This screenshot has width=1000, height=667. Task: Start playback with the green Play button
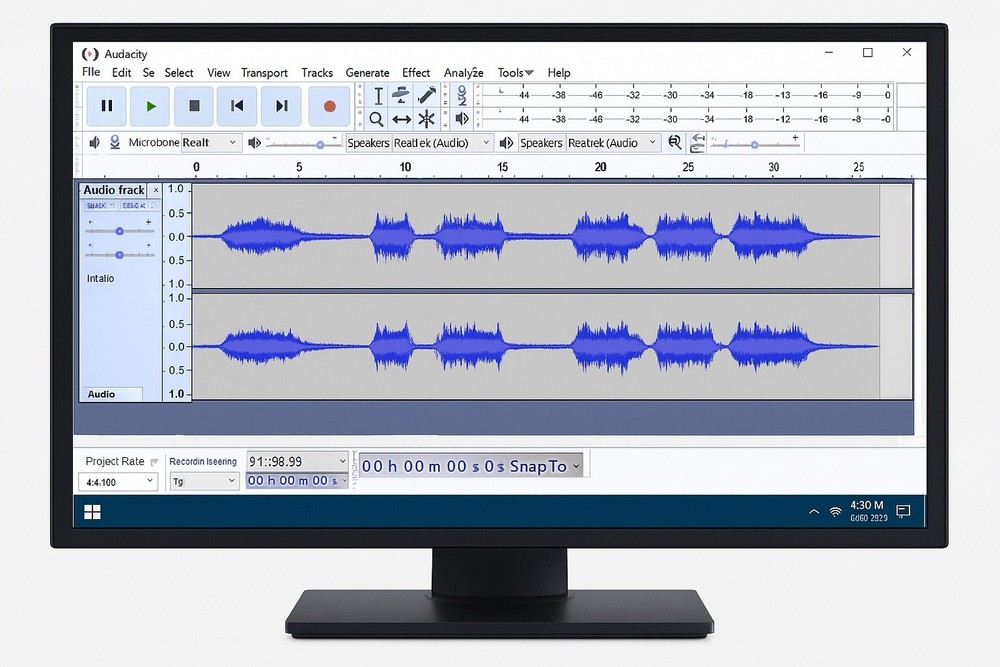point(151,106)
